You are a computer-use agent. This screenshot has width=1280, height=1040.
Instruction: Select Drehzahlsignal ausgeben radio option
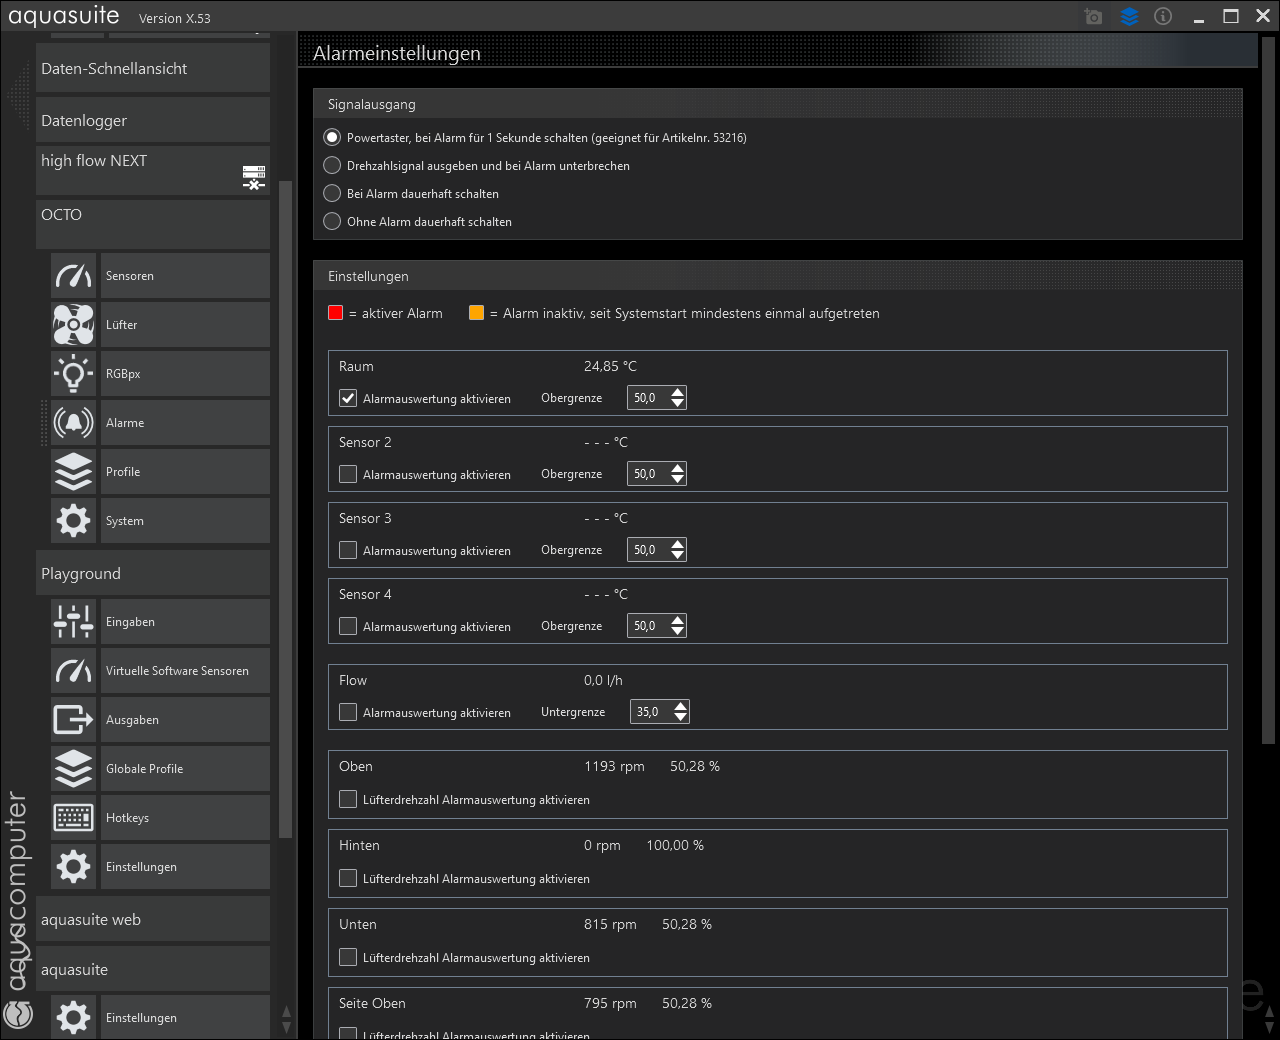point(332,165)
